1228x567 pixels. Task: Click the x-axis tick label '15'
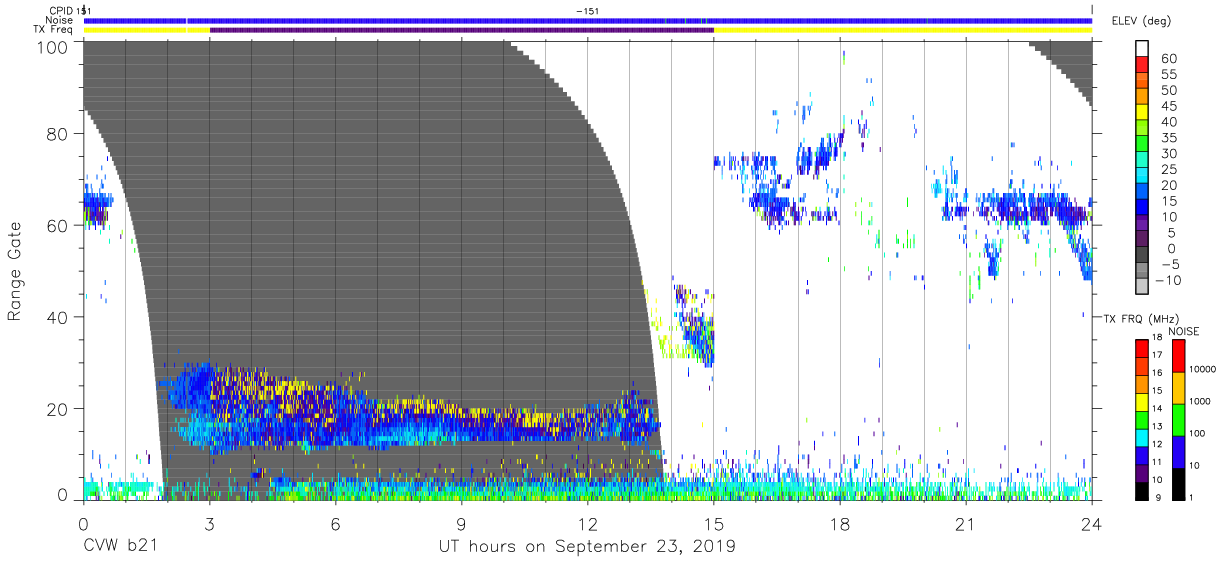coord(714,524)
